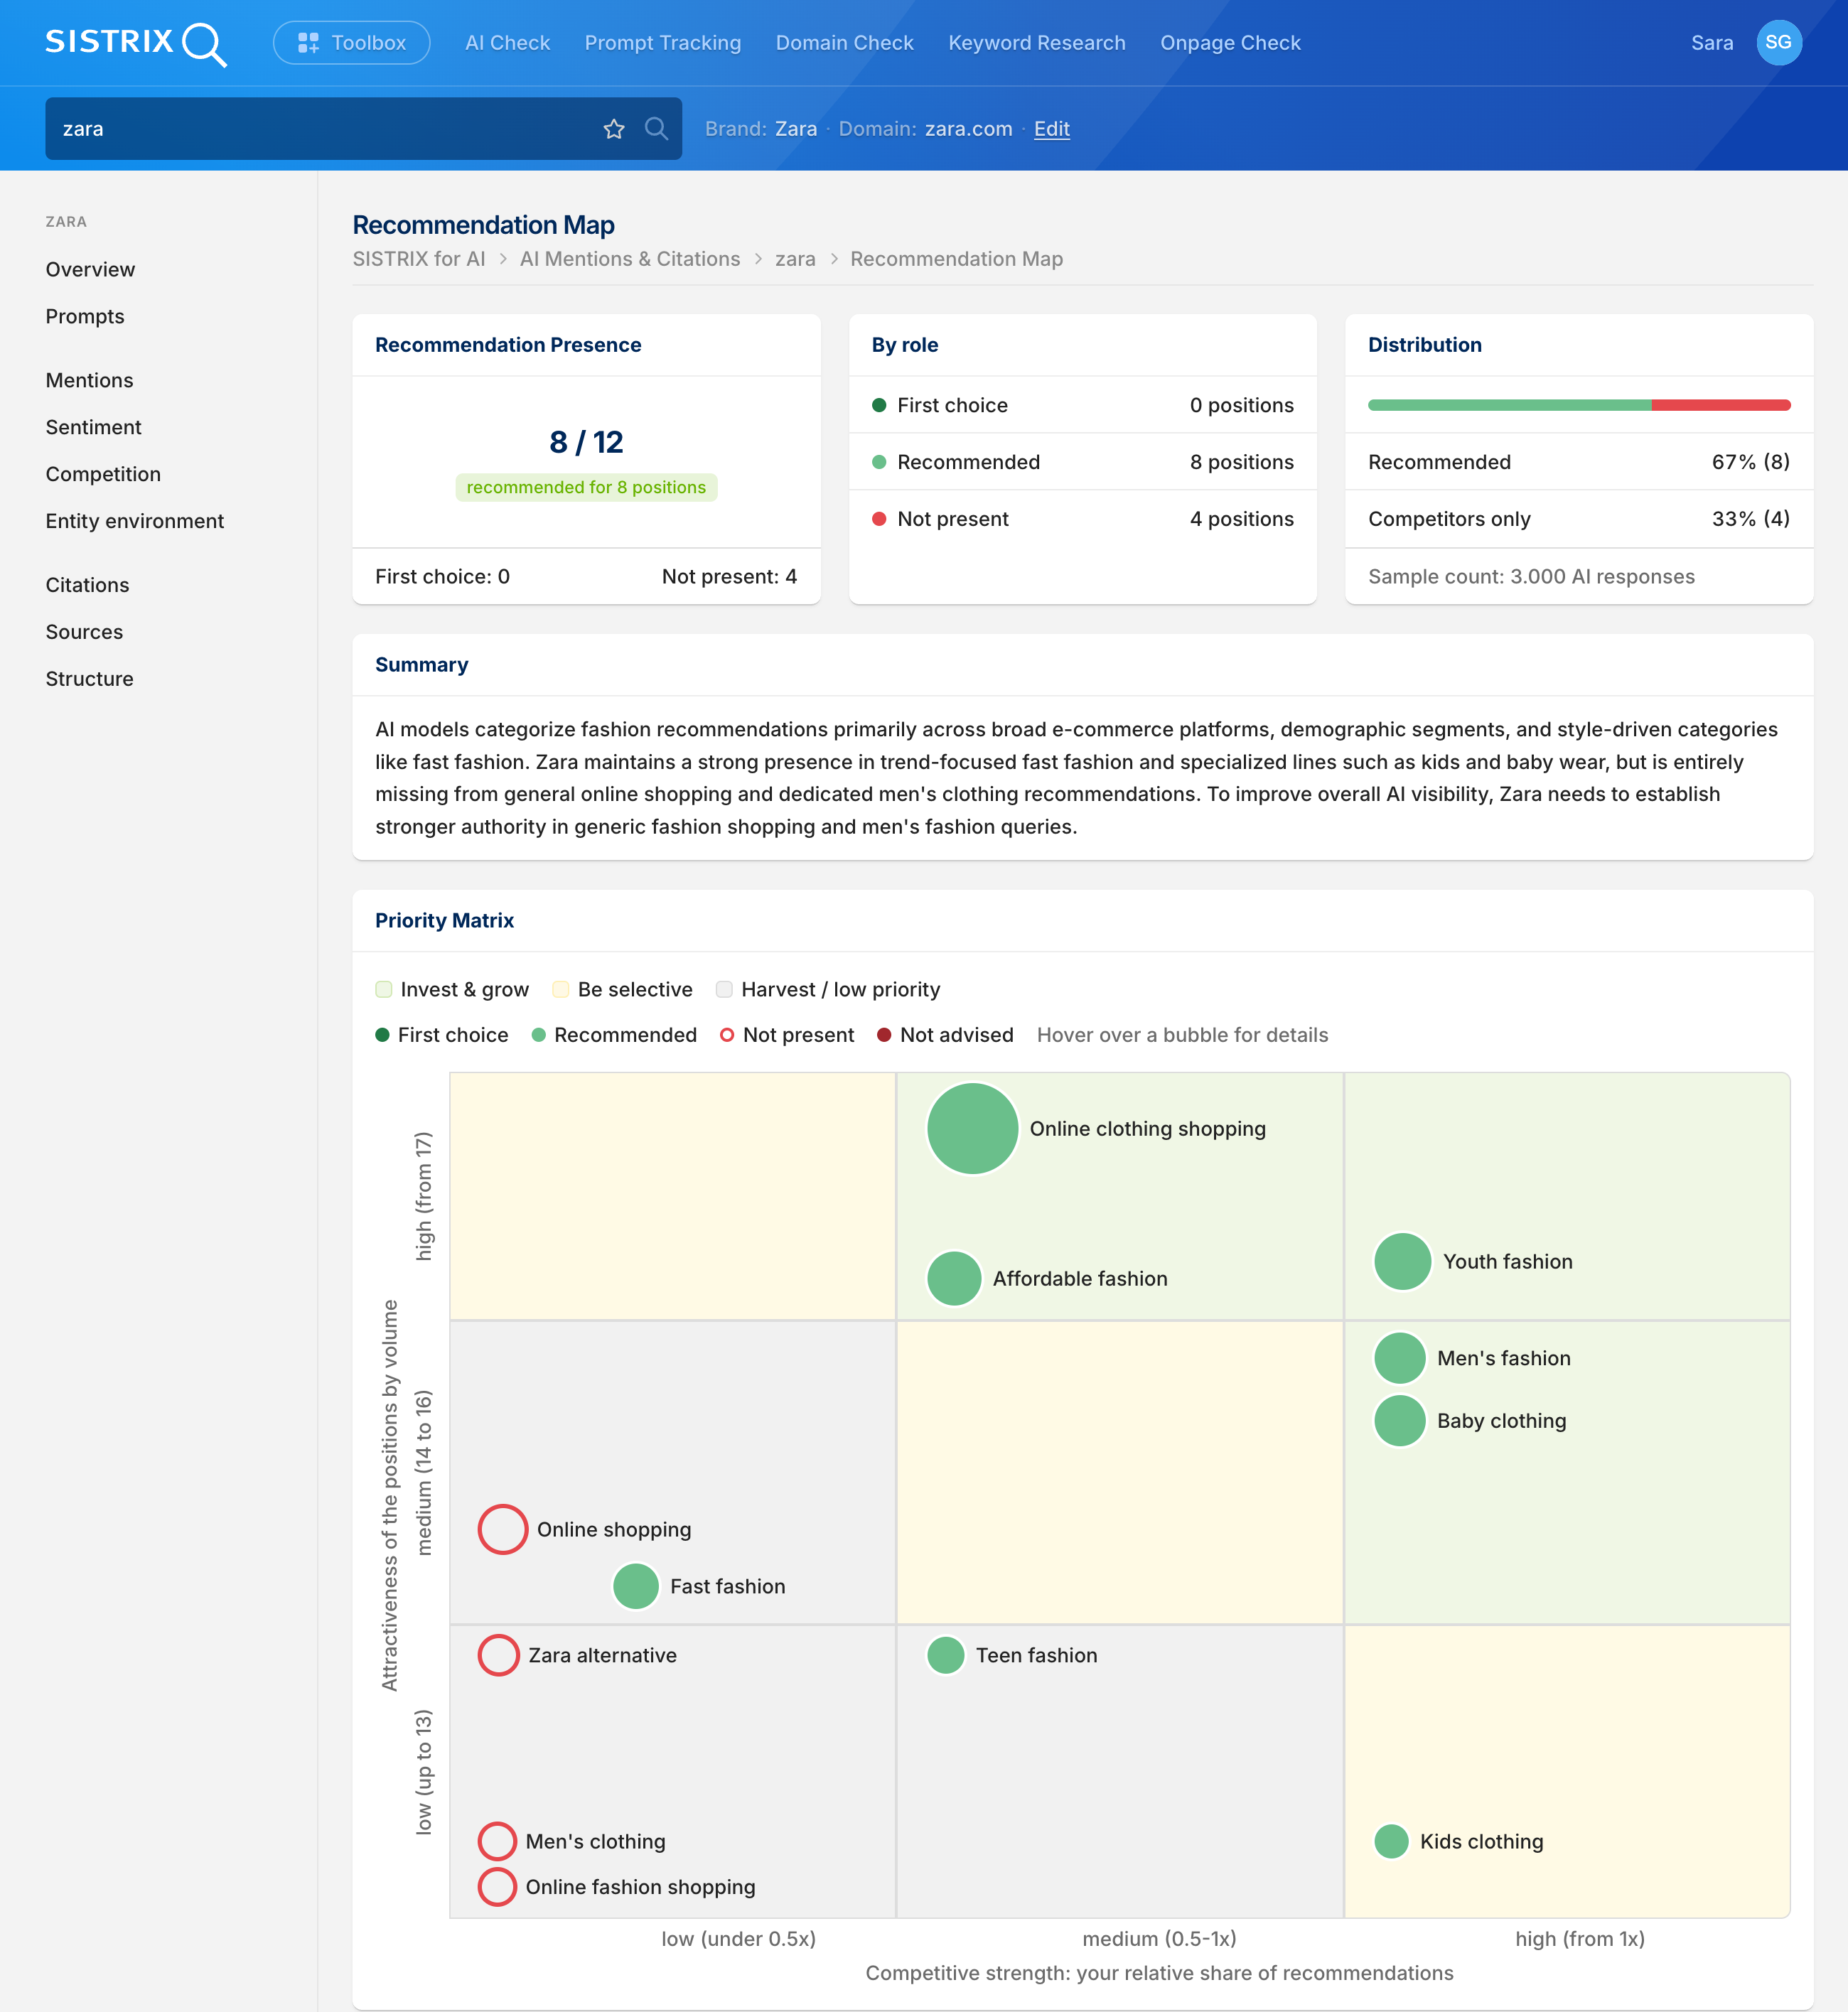Image resolution: width=1848 pixels, height=2012 pixels.
Task: Click the zara breadcrumb
Action: tap(795, 259)
